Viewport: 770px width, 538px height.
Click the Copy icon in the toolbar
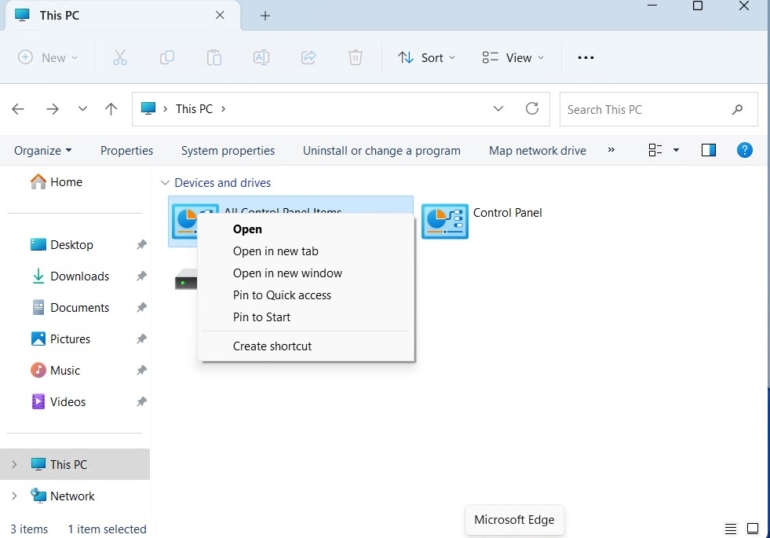[x=167, y=57]
